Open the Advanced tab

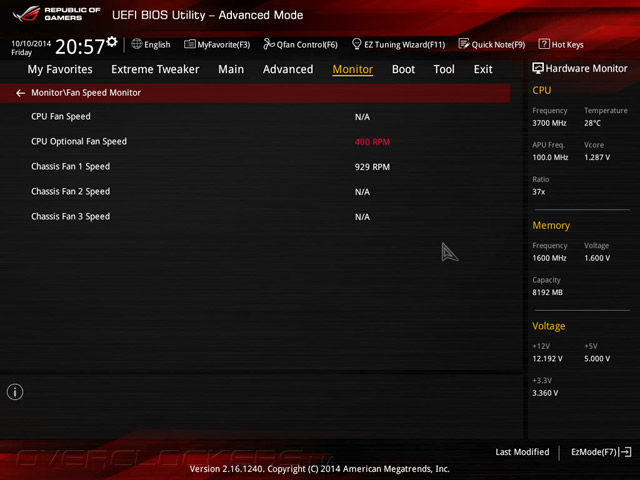point(288,69)
